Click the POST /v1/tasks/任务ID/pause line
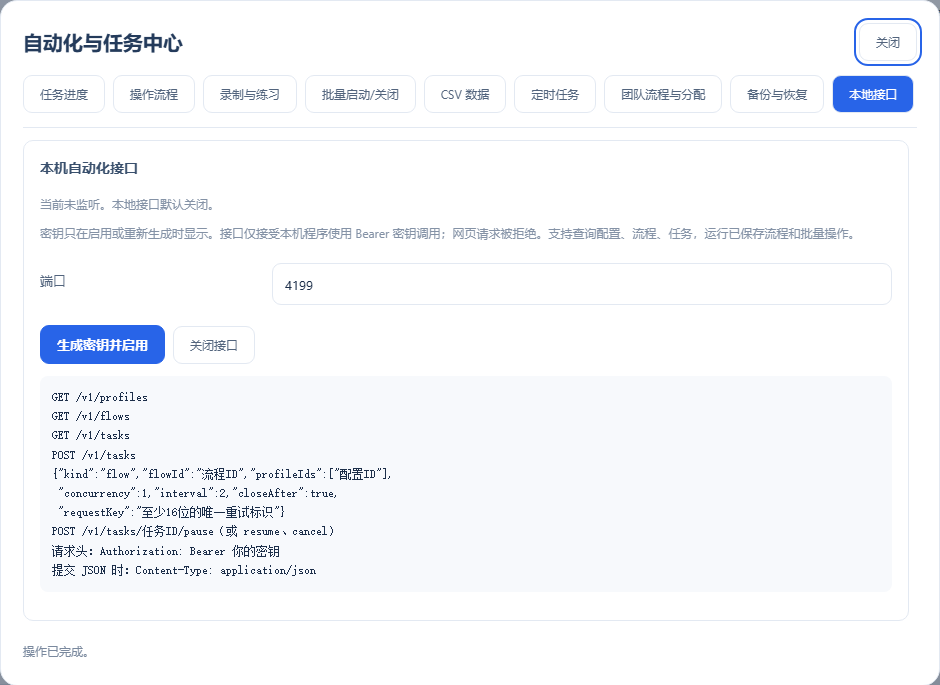 pos(193,532)
